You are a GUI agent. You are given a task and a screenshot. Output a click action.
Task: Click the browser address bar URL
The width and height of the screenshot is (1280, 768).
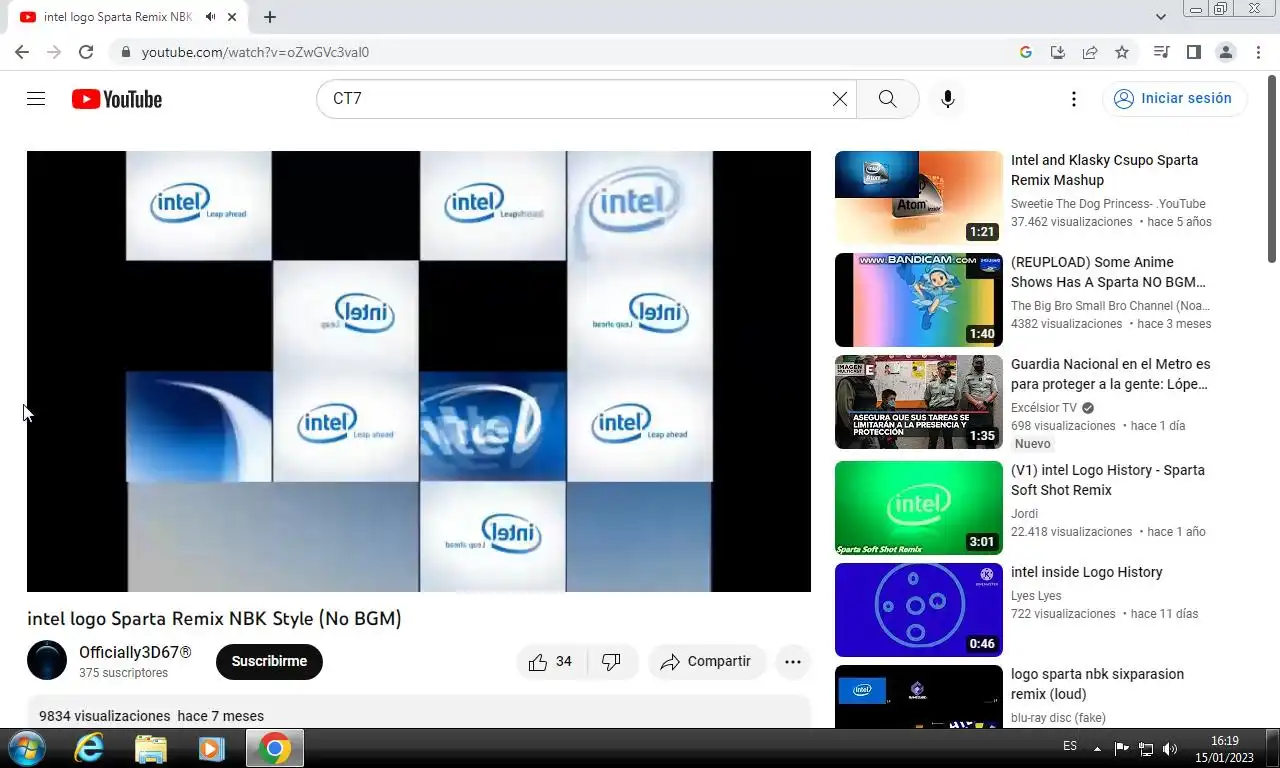(x=255, y=52)
